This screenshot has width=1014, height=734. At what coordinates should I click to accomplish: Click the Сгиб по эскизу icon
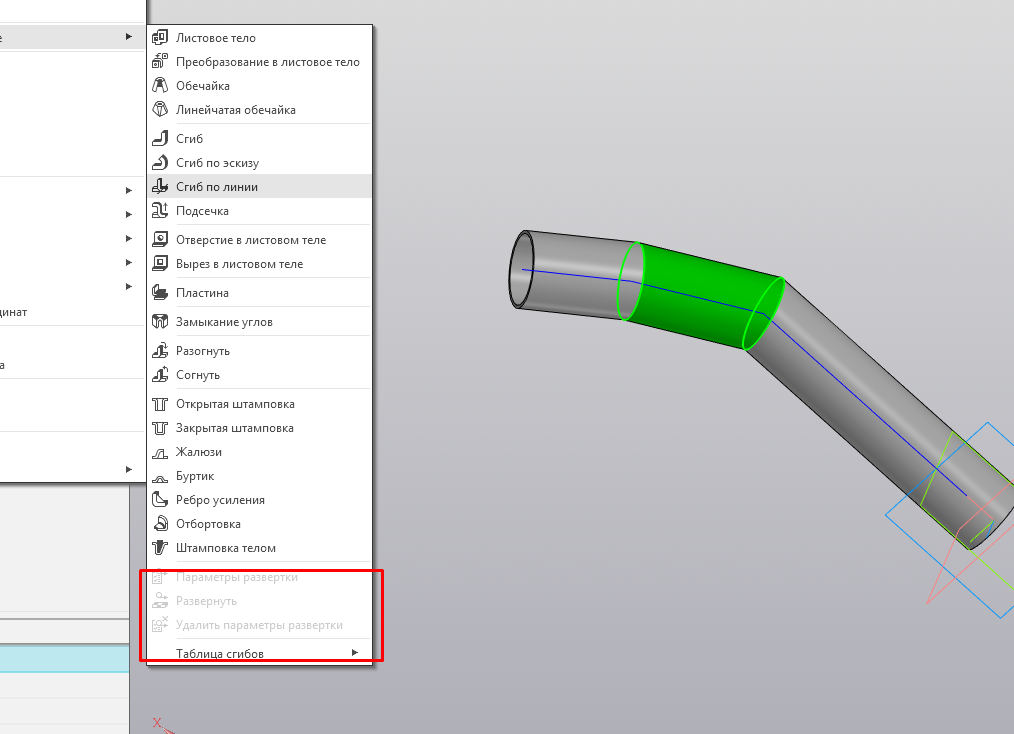(x=160, y=162)
